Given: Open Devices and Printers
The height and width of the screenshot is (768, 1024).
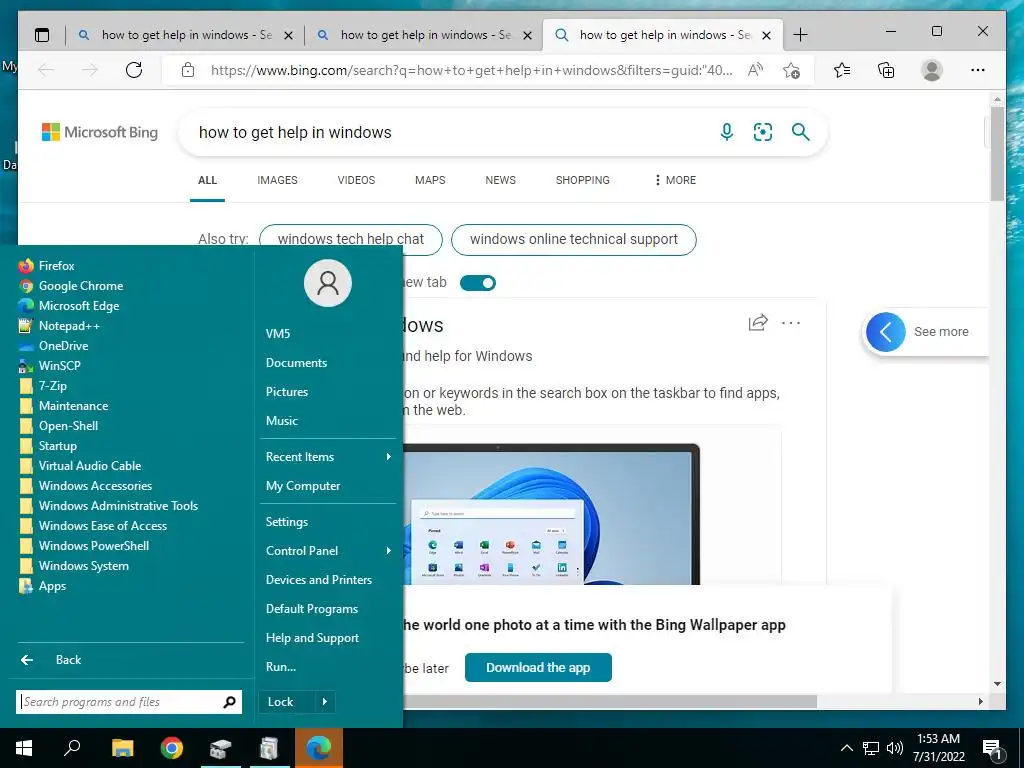Looking at the screenshot, I should point(319,580).
